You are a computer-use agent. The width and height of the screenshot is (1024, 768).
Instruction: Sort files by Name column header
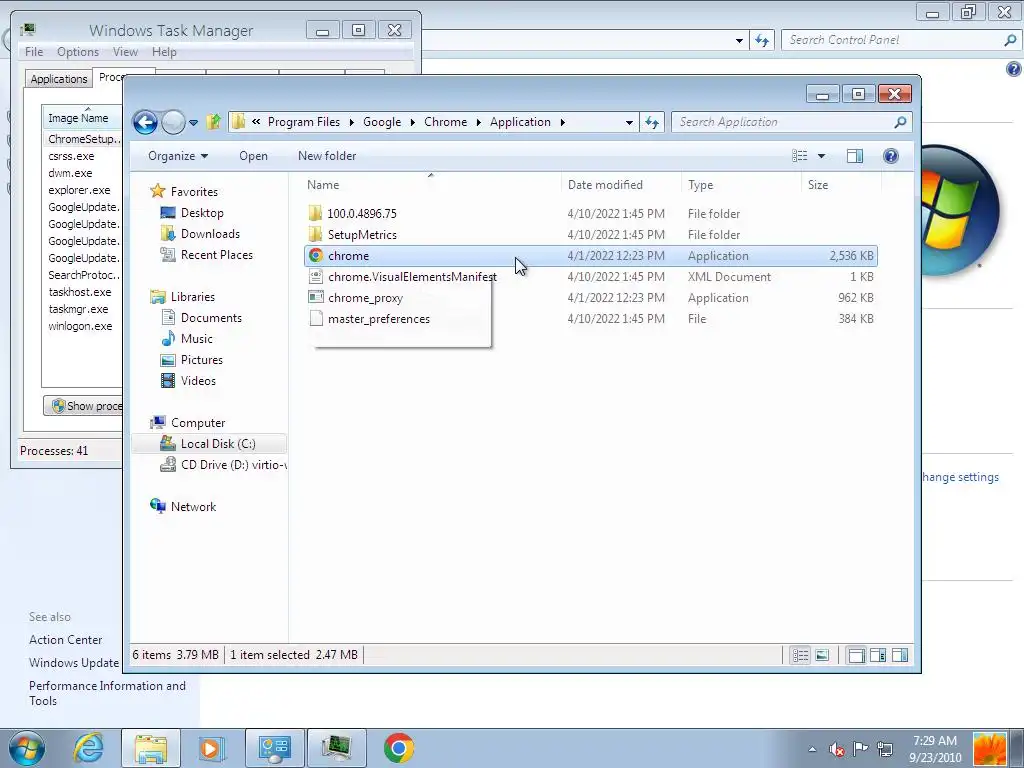(431, 185)
